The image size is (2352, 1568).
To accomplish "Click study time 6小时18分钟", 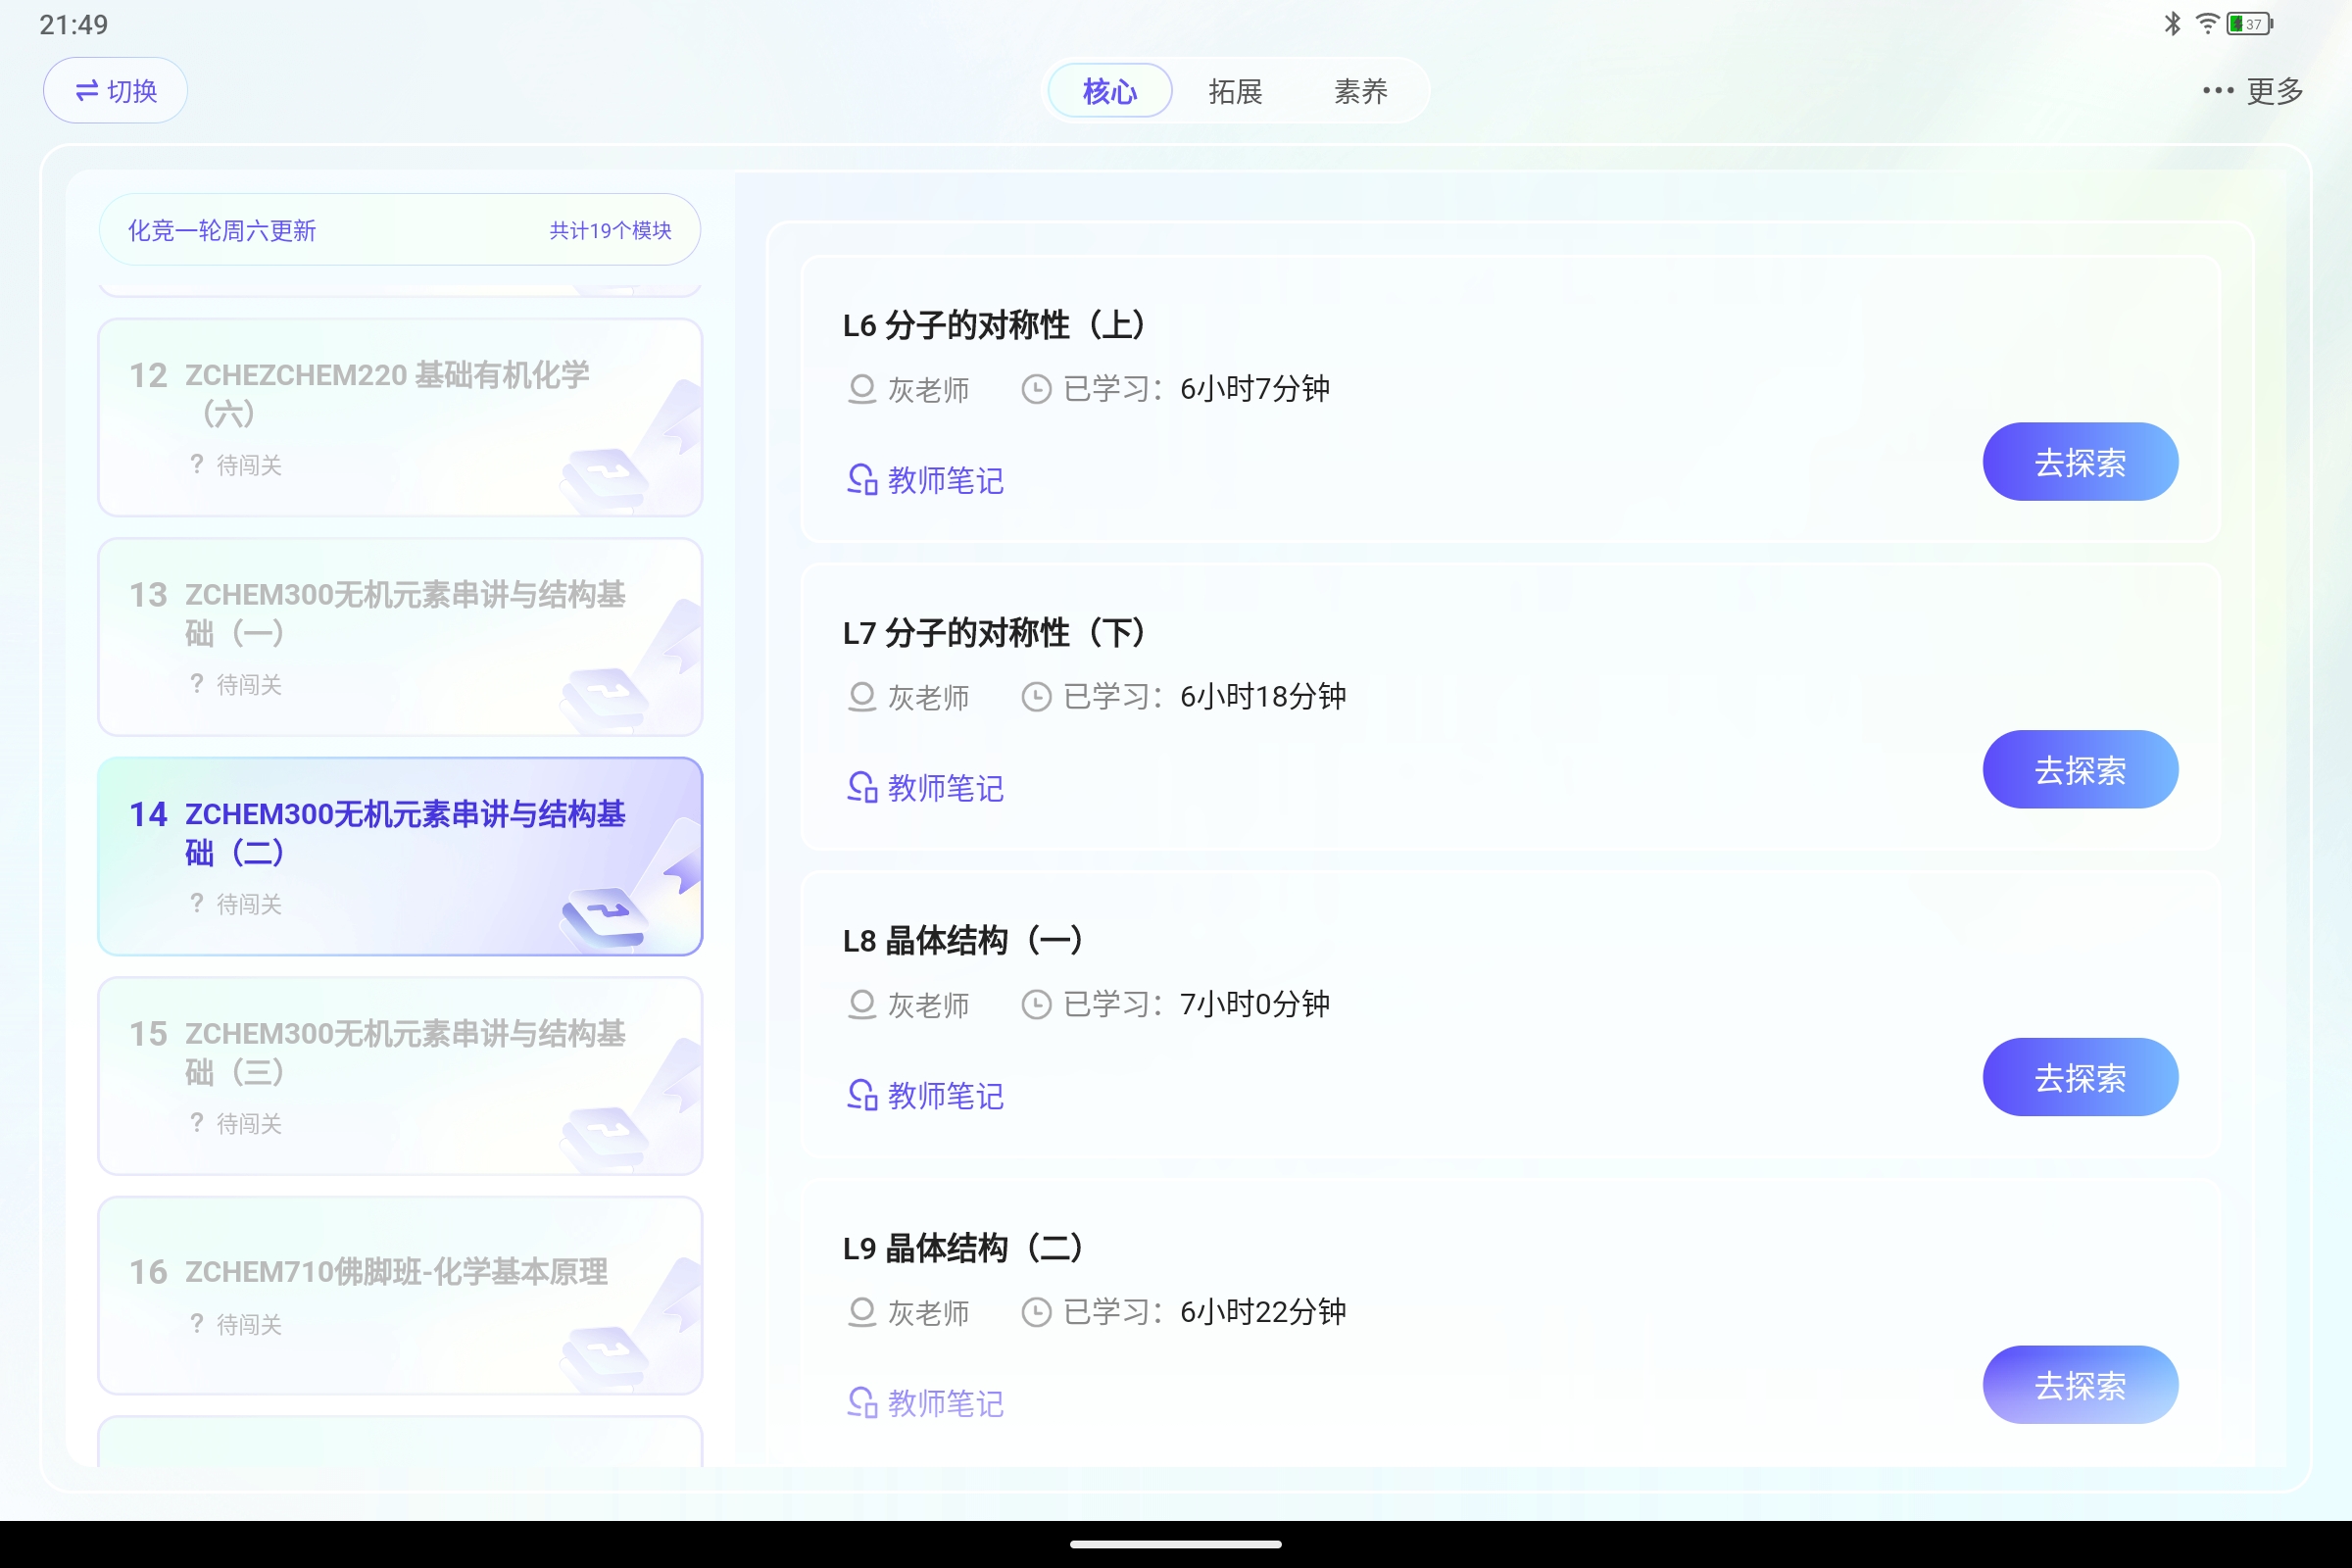I will coord(1263,697).
